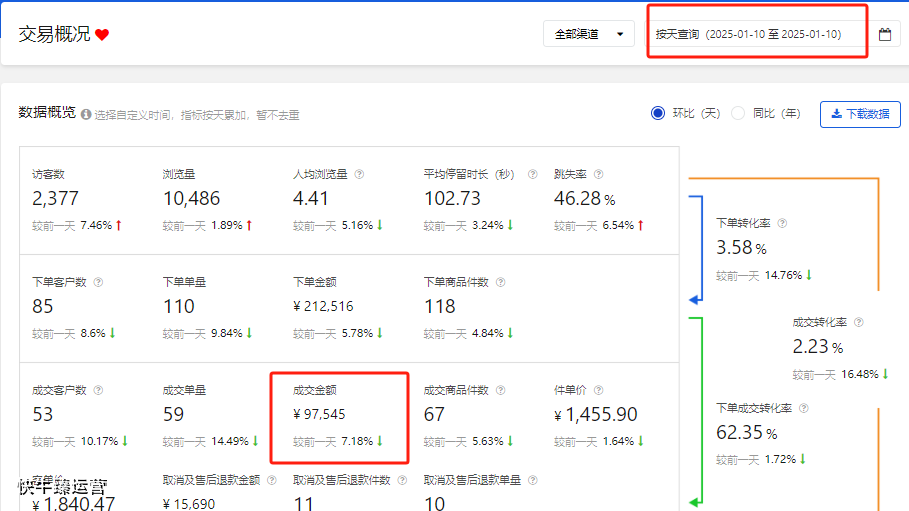Click help icon next to 件单价
This screenshot has width=909, height=511.
[x=598, y=390]
